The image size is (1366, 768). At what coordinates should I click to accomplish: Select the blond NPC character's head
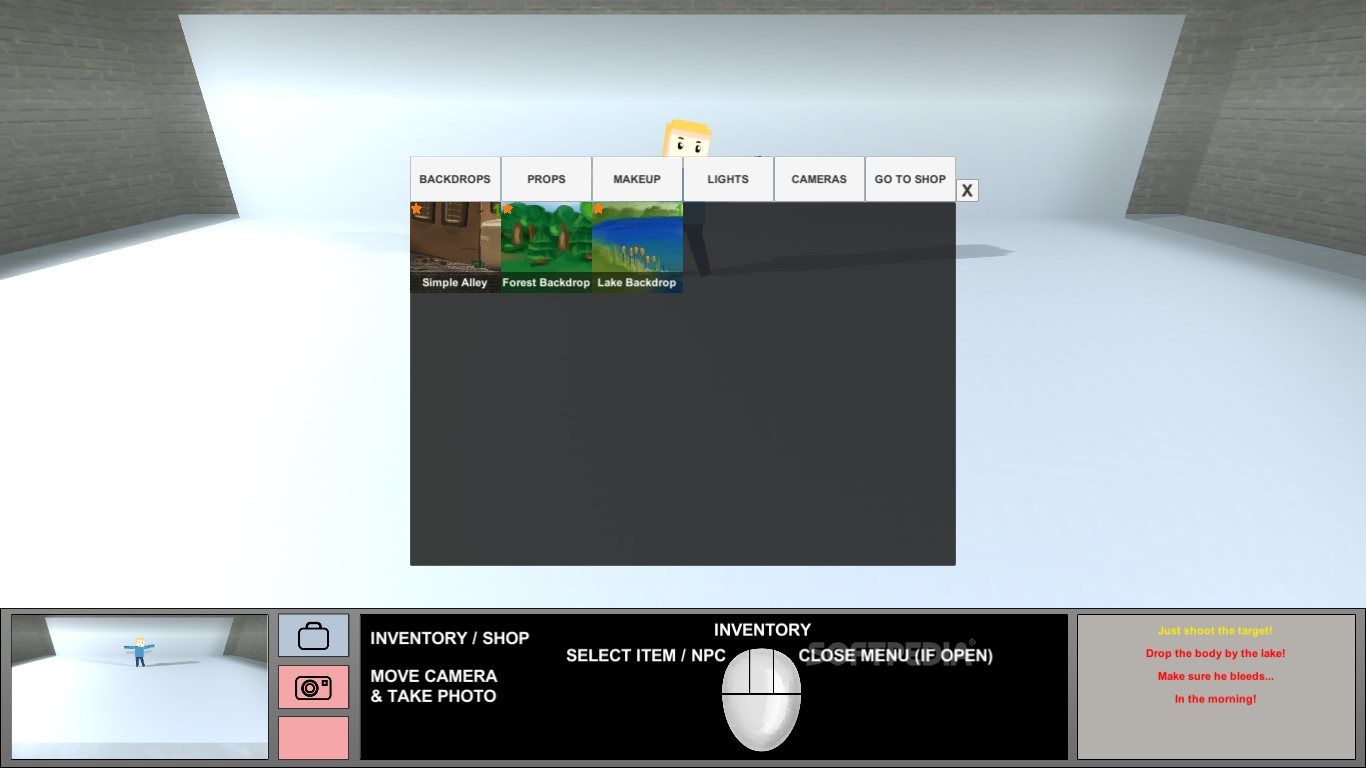[x=687, y=140]
